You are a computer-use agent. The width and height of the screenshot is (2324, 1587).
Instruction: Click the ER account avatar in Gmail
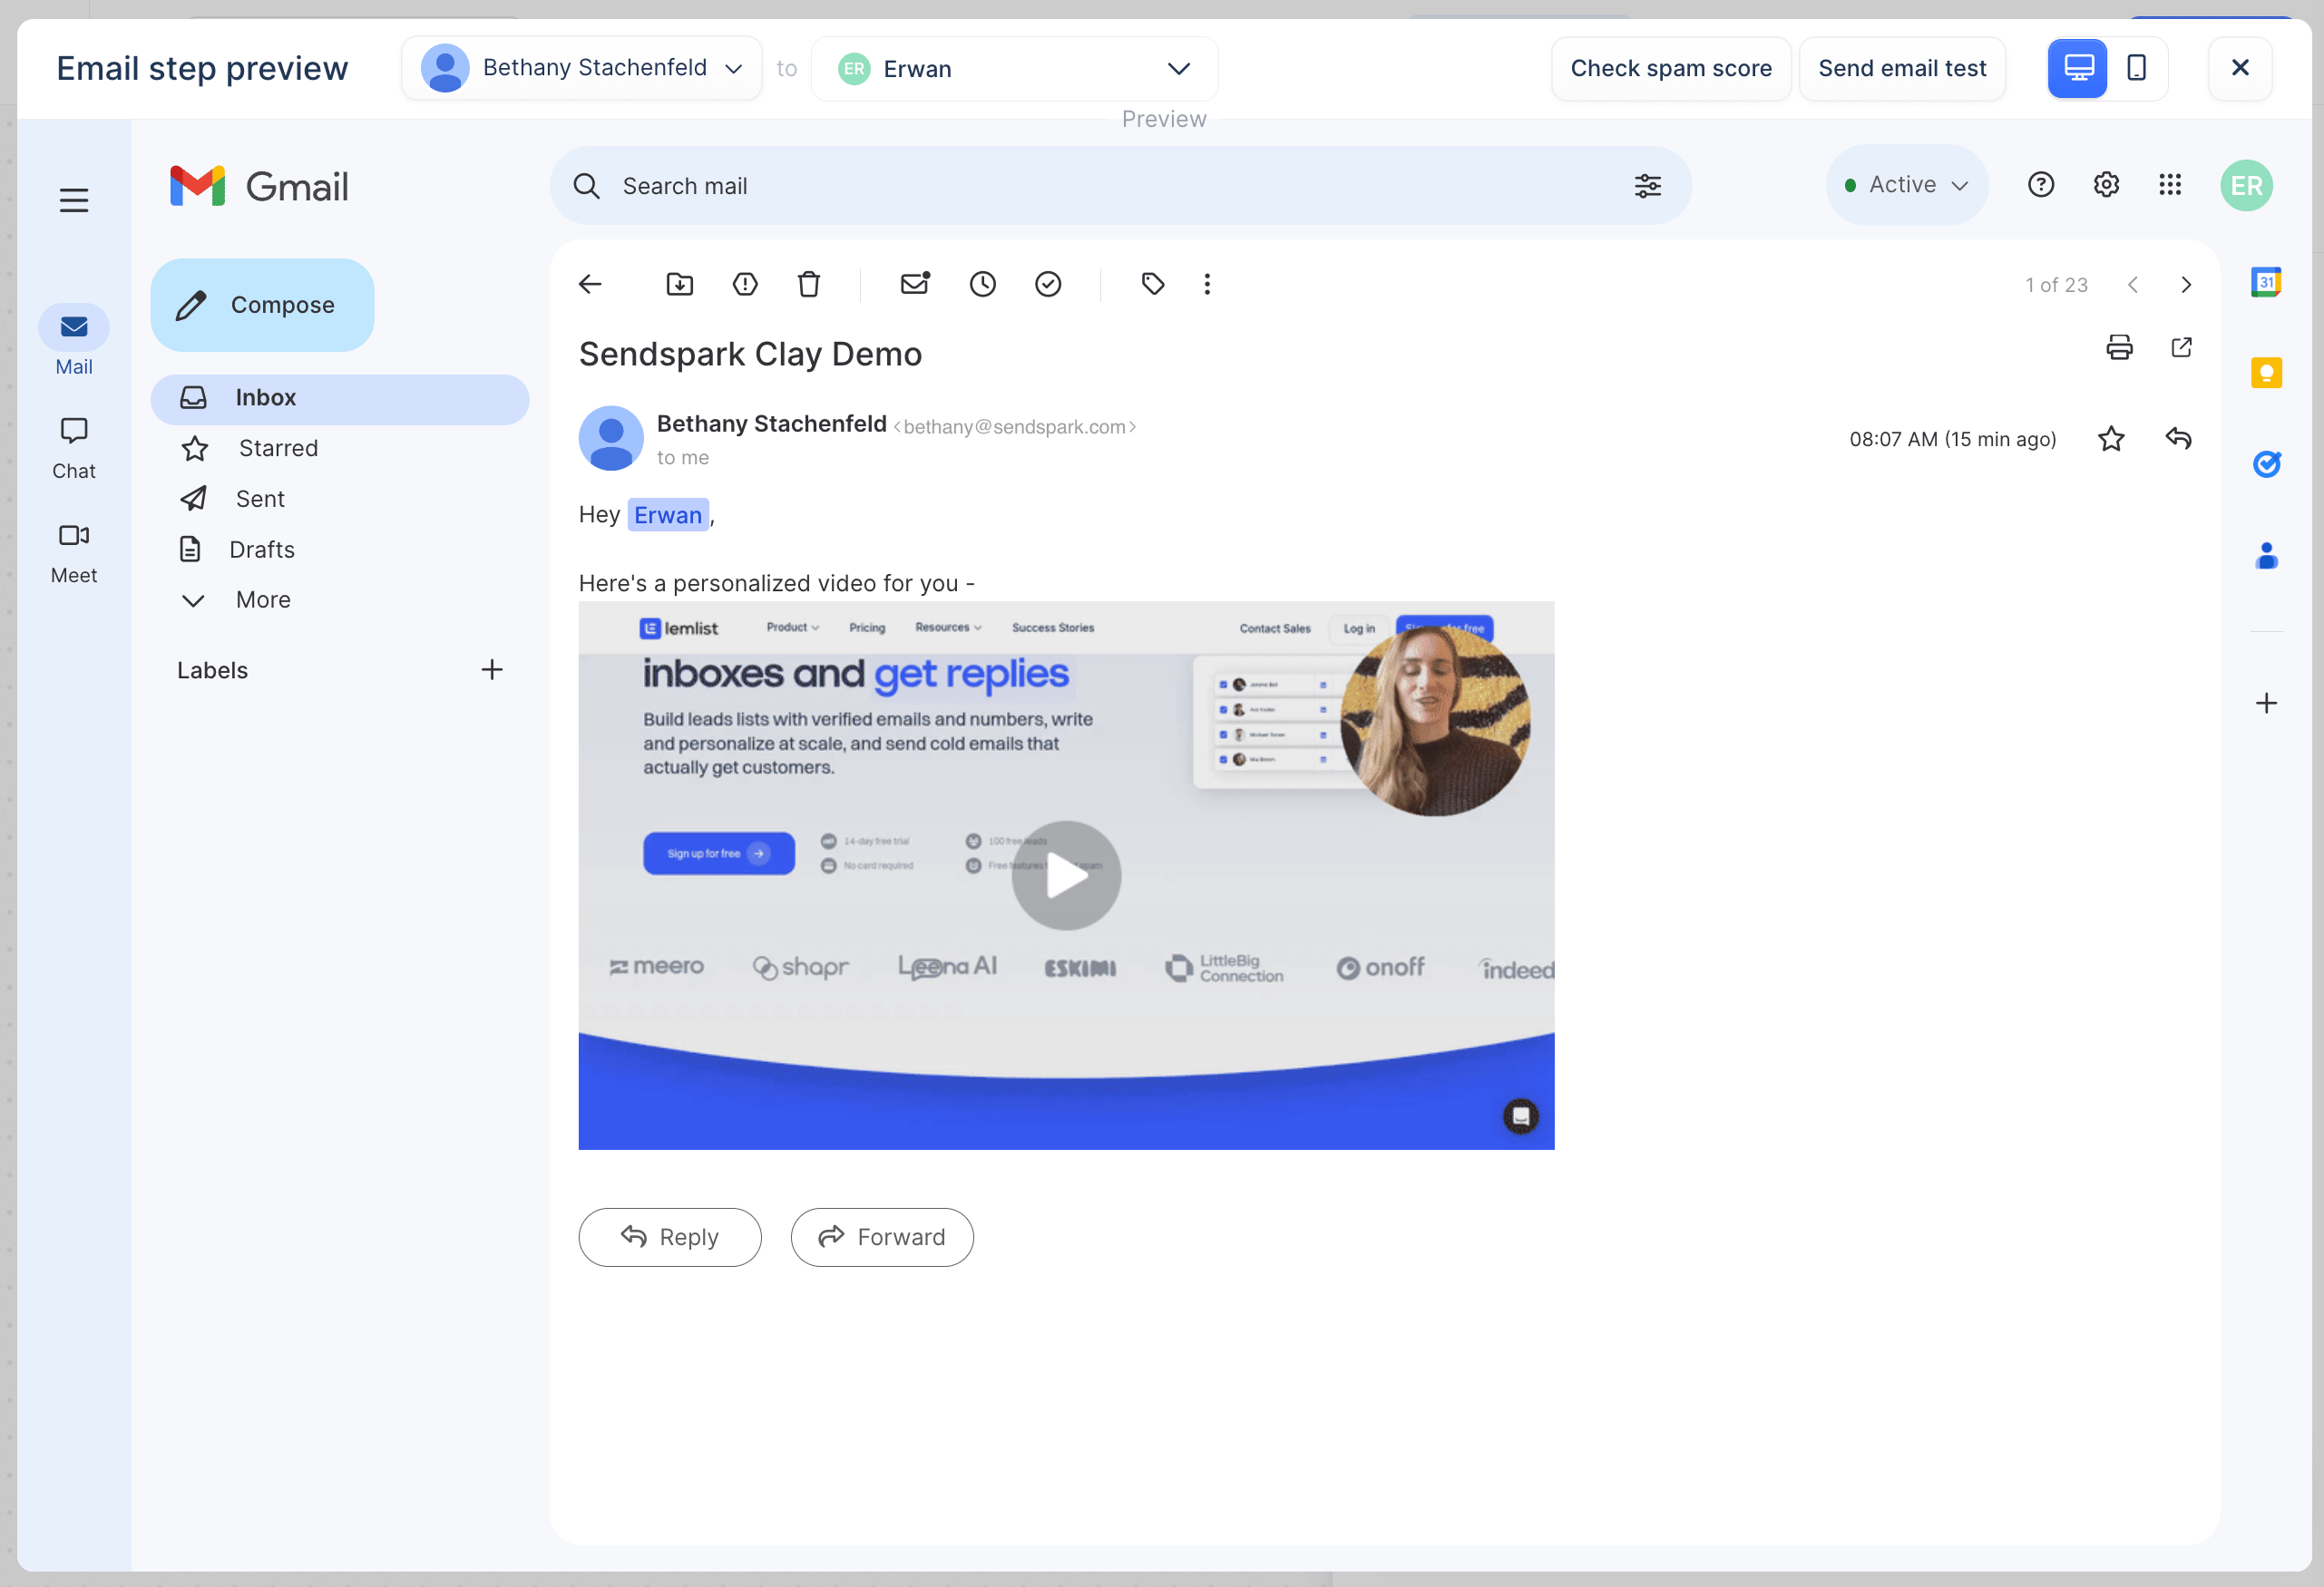point(2247,186)
